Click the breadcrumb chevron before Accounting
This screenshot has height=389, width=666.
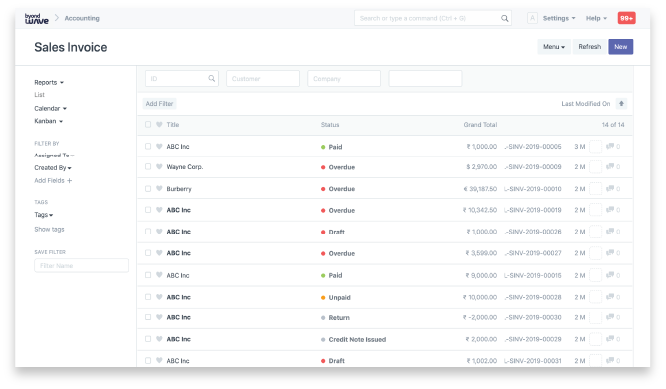[56, 18]
